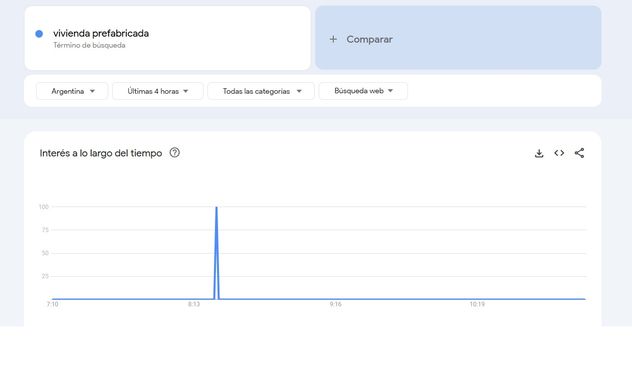This screenshot has width=632, height=380.
Task: Open the Argentina region dropdown
Action: [x=72, y=91]
